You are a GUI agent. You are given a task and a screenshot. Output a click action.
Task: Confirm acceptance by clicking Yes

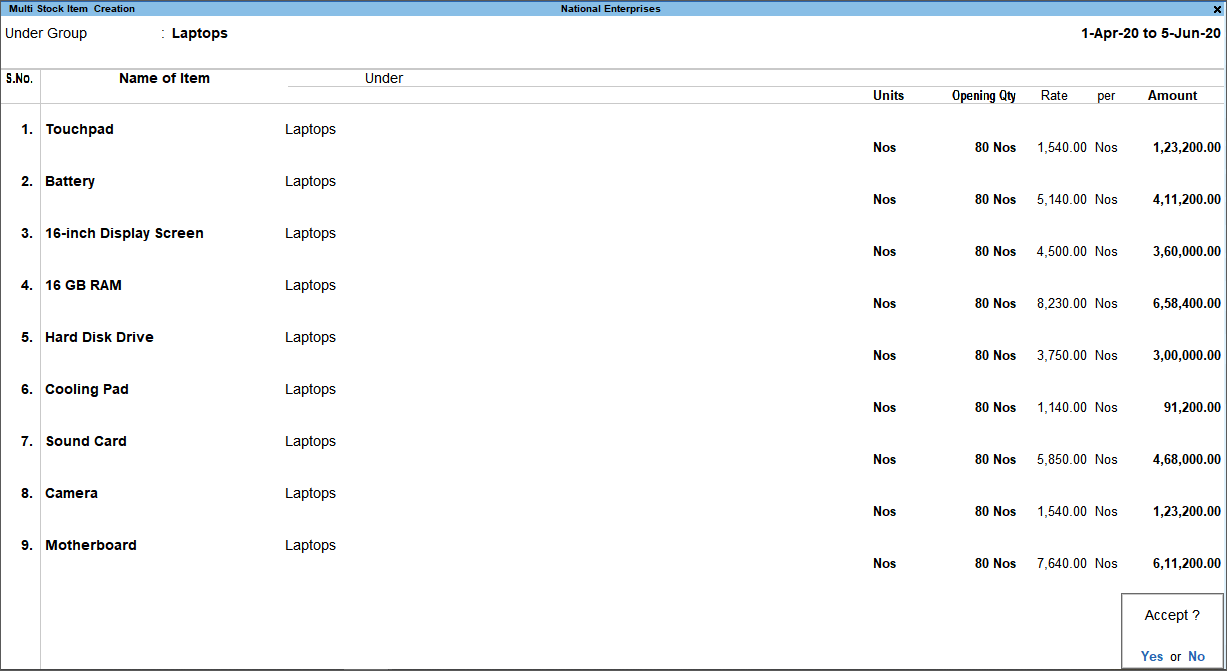pyautogui.click(x=1151, y=656)
